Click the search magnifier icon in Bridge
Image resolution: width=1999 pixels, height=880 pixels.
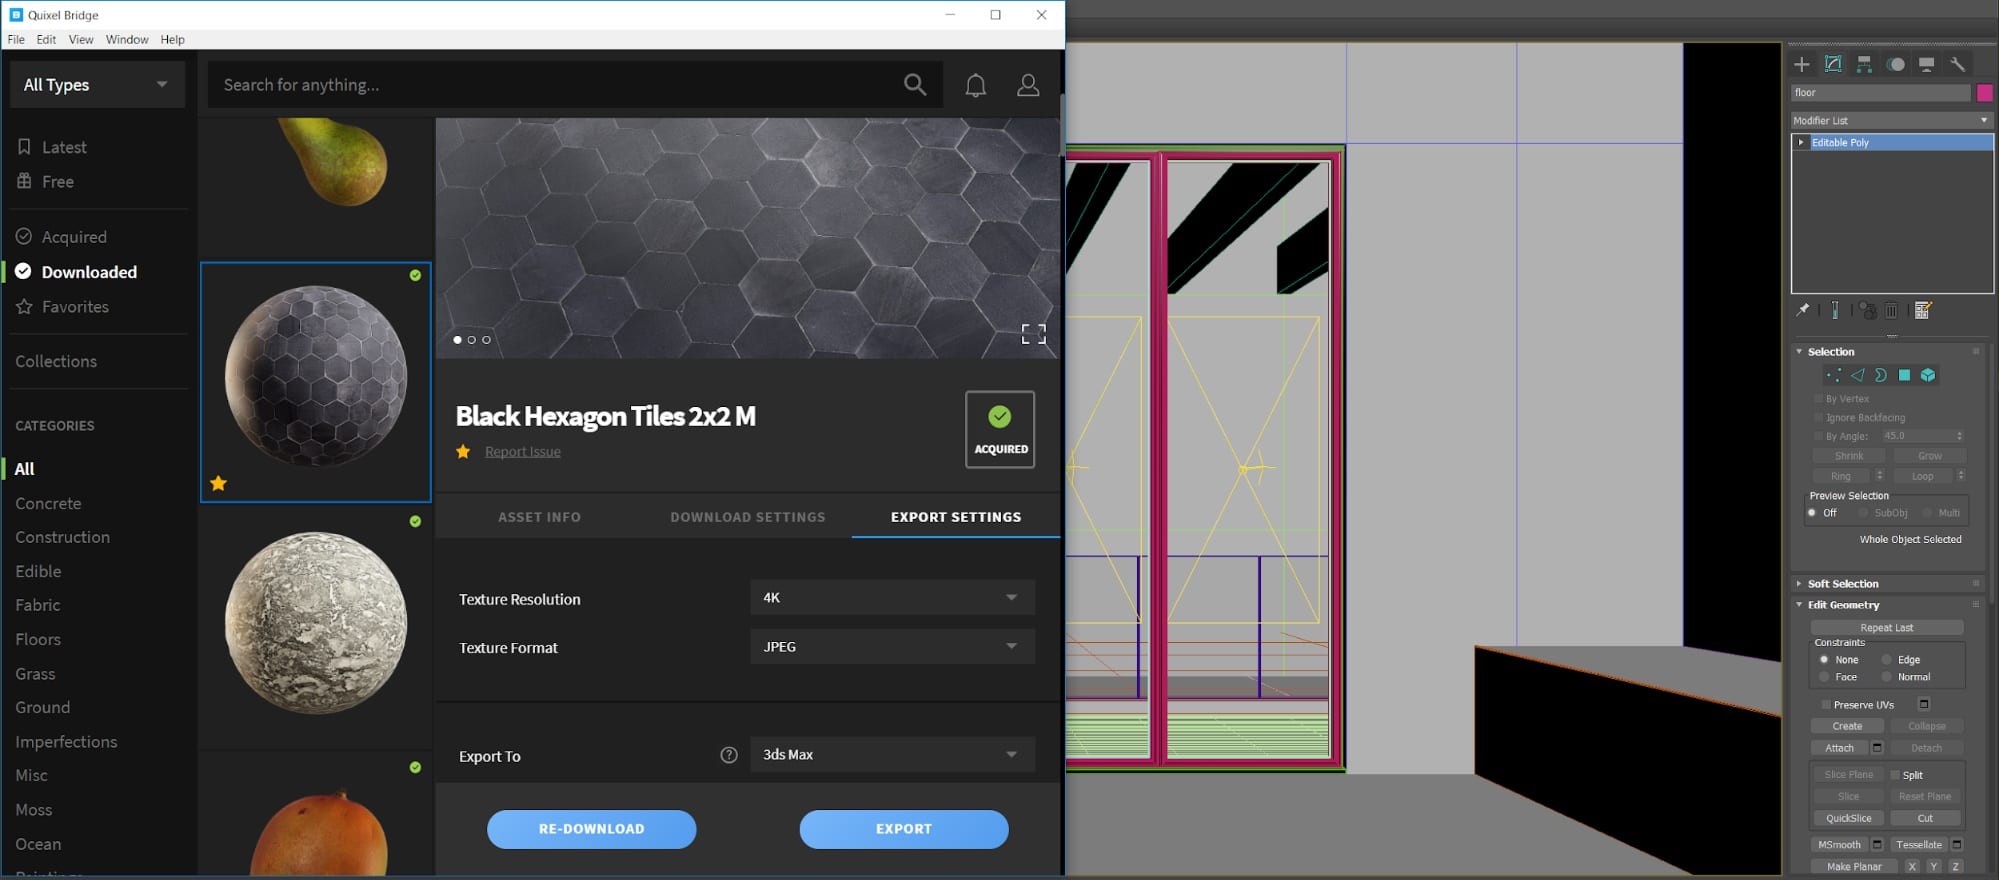pyautogui.click(x=914, y=85)
